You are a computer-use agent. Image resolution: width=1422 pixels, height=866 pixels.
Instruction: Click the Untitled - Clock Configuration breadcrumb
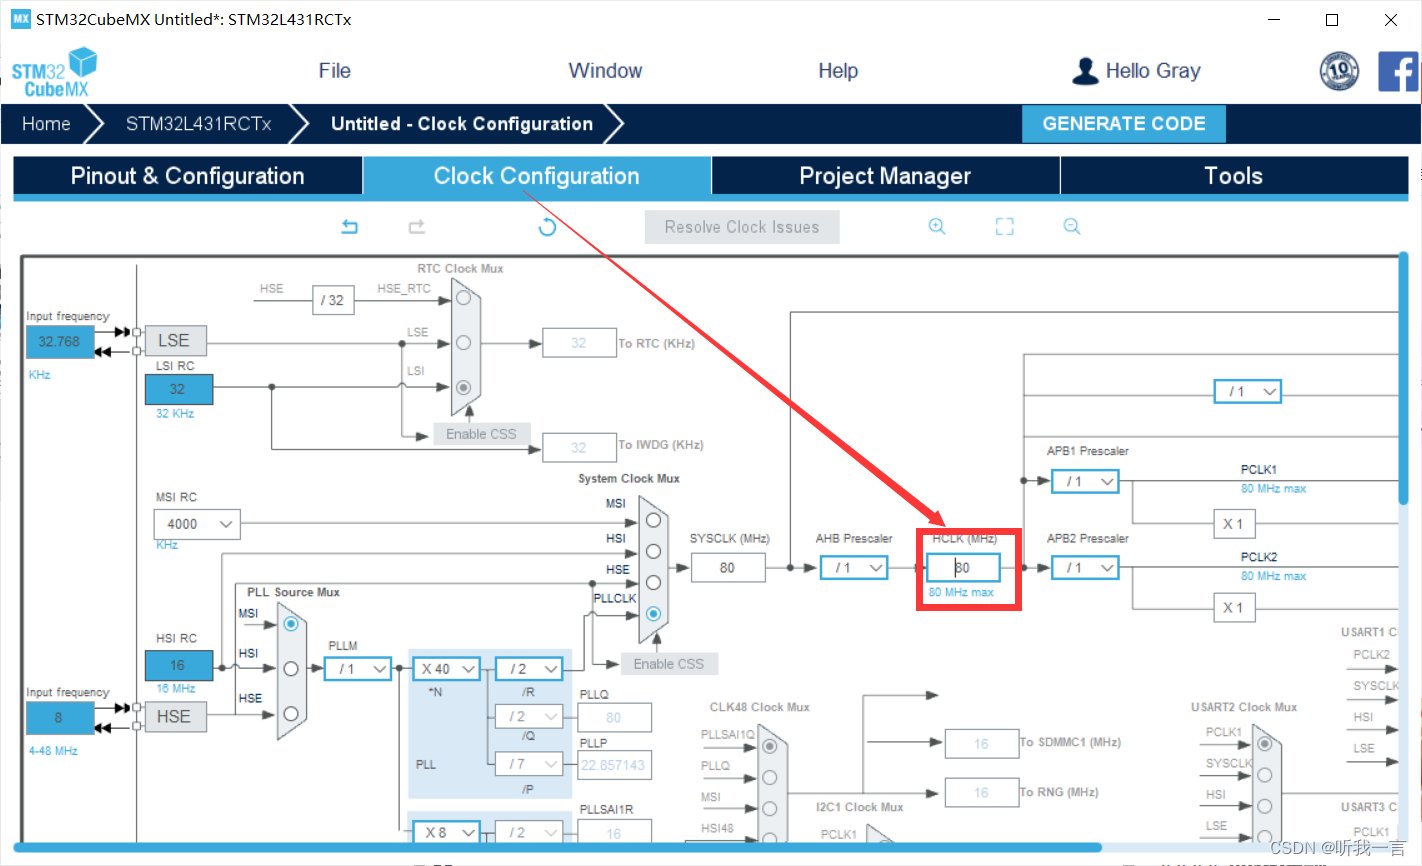click(x=462, y=124)
